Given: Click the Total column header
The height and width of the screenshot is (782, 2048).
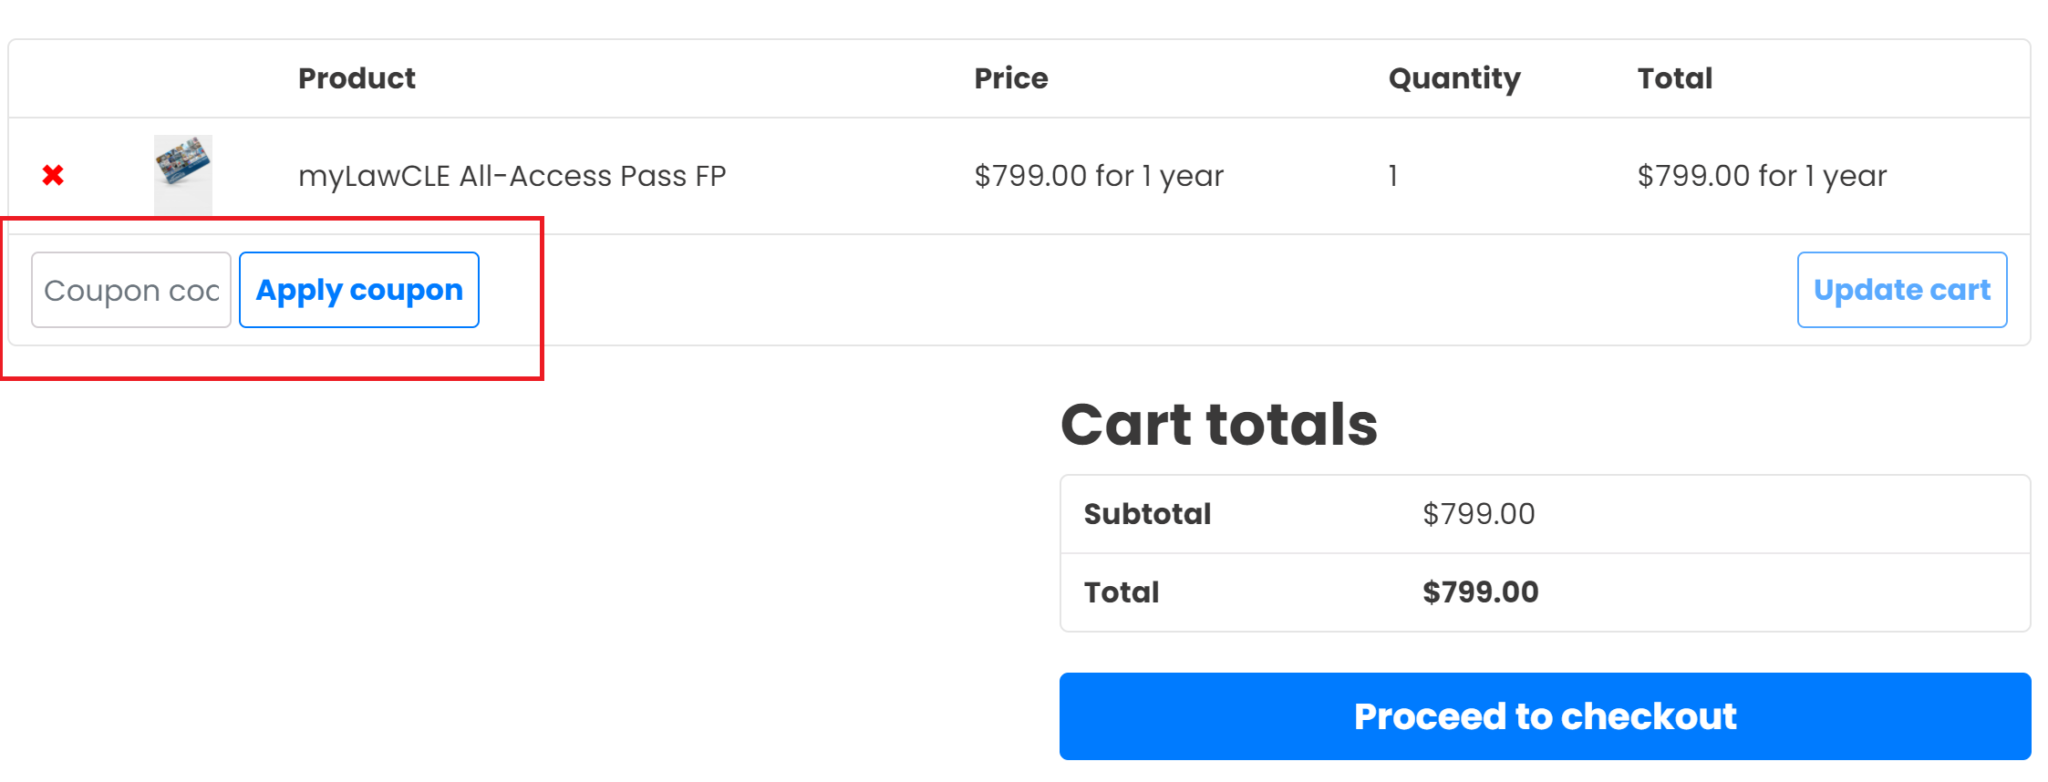Looking at the screenshot, I should point(1674,78).
